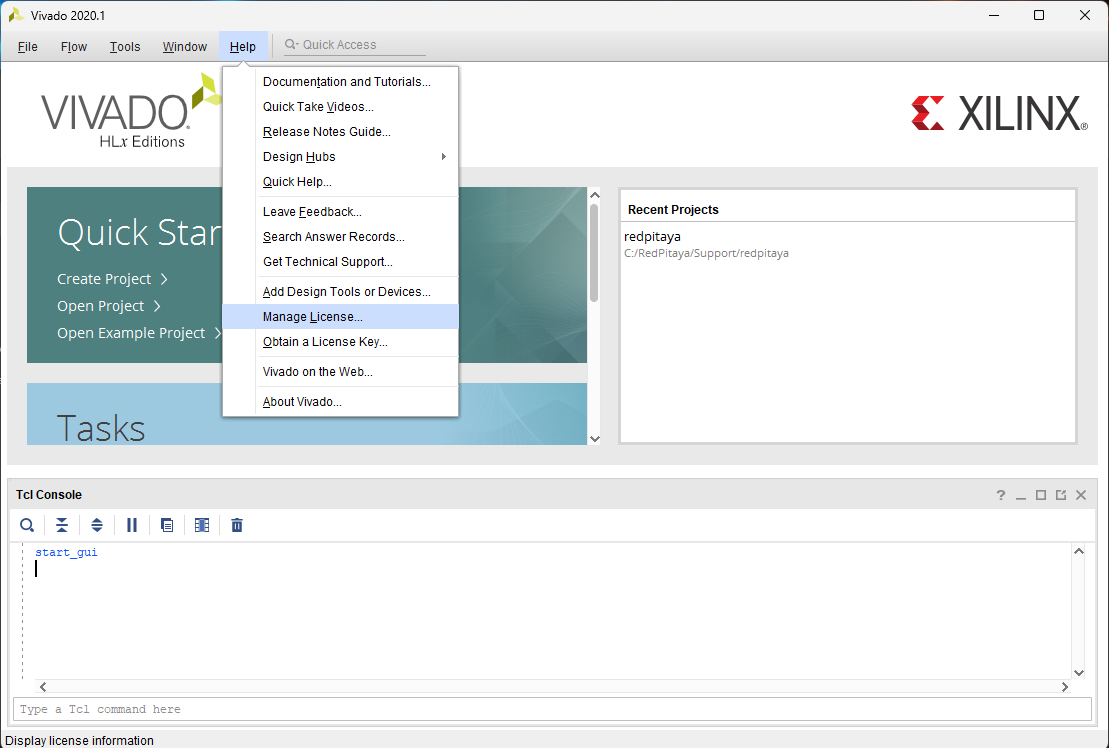Screen dimensions: 1109x748
Task: Click the Tcl command input field
Action: point(552,709)
